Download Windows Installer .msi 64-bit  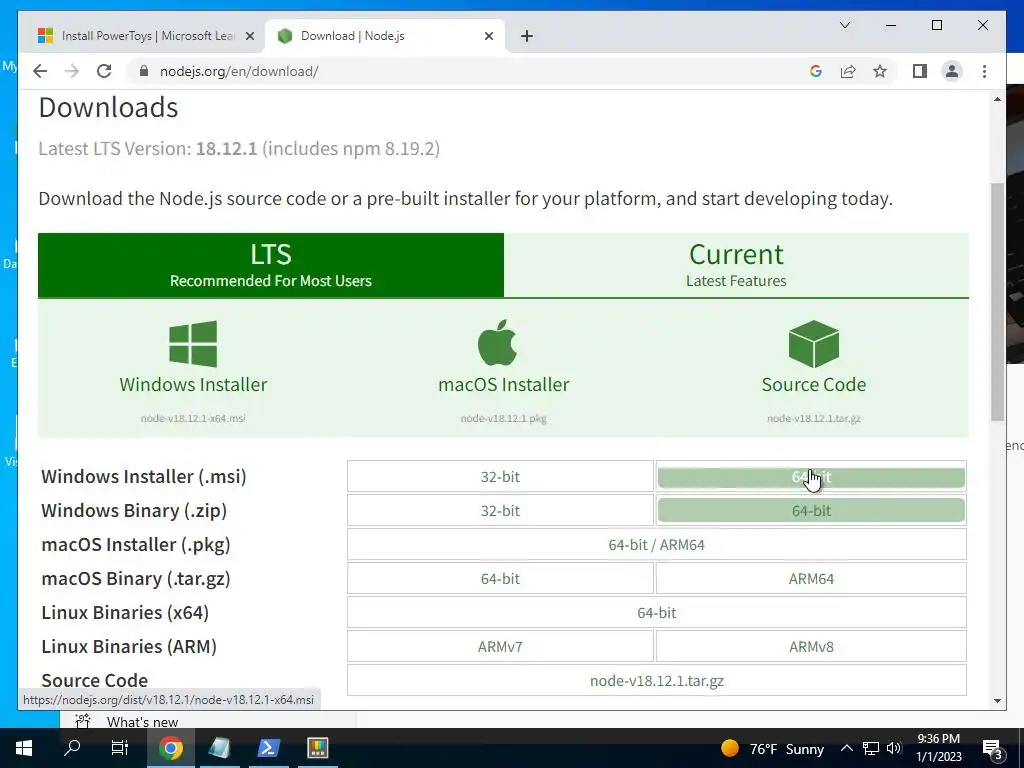point(811,477)
